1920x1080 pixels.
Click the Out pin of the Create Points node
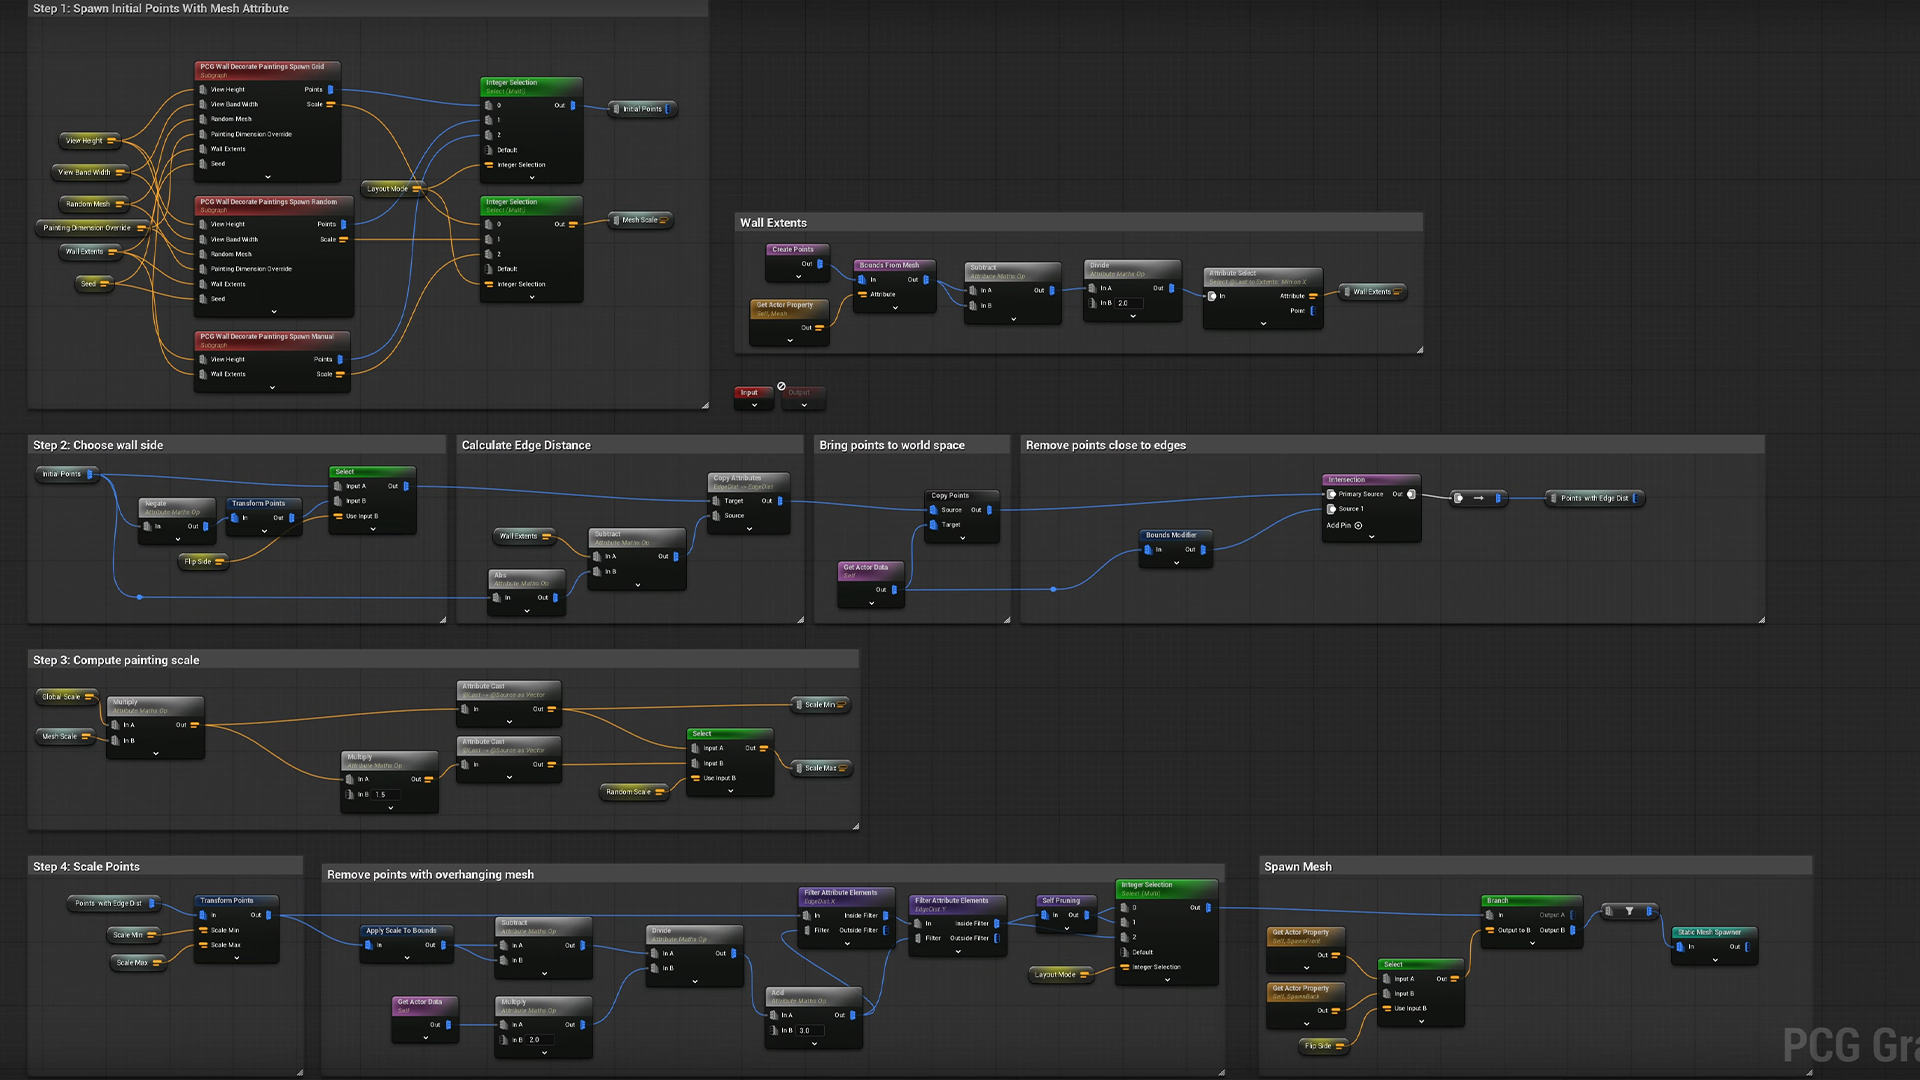[820, 264]
